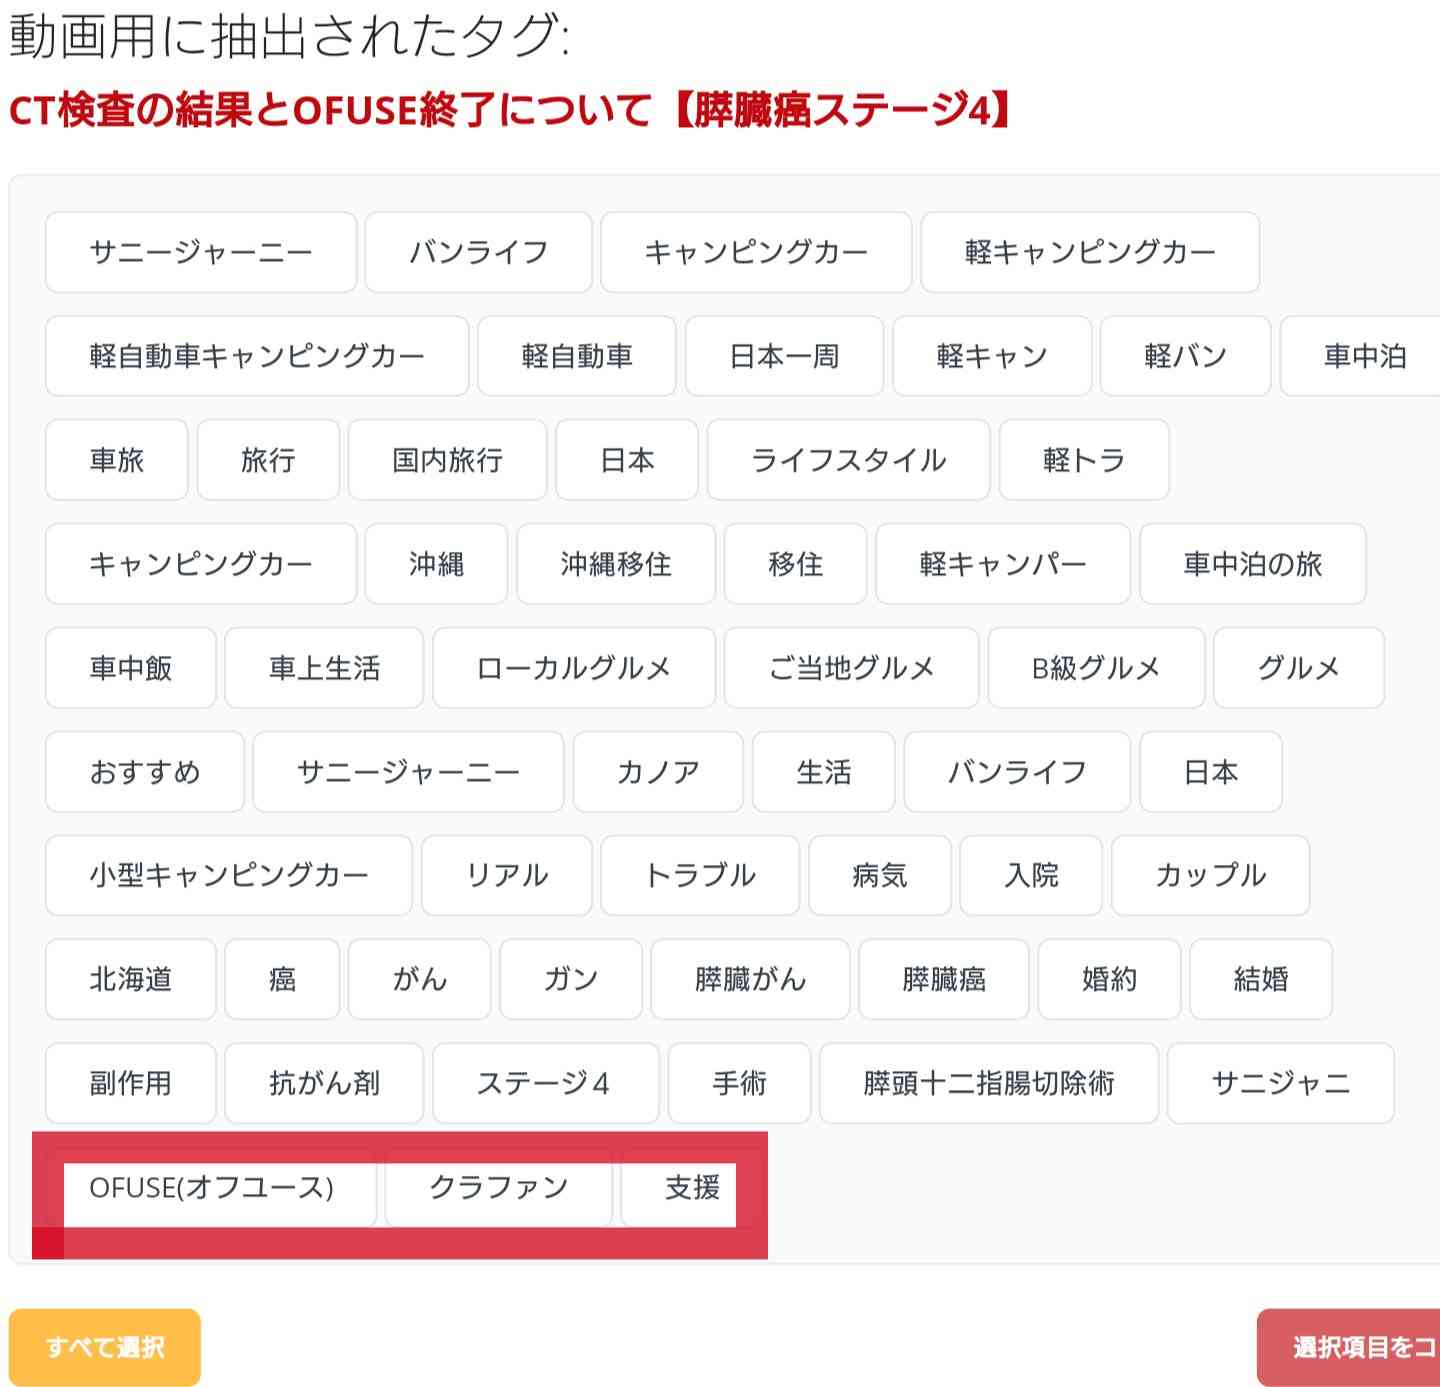Image resolution: width=1440 pixels, height=1387 pixels.
Task: Select the 婚約 tag
Action: [1110, 979]
